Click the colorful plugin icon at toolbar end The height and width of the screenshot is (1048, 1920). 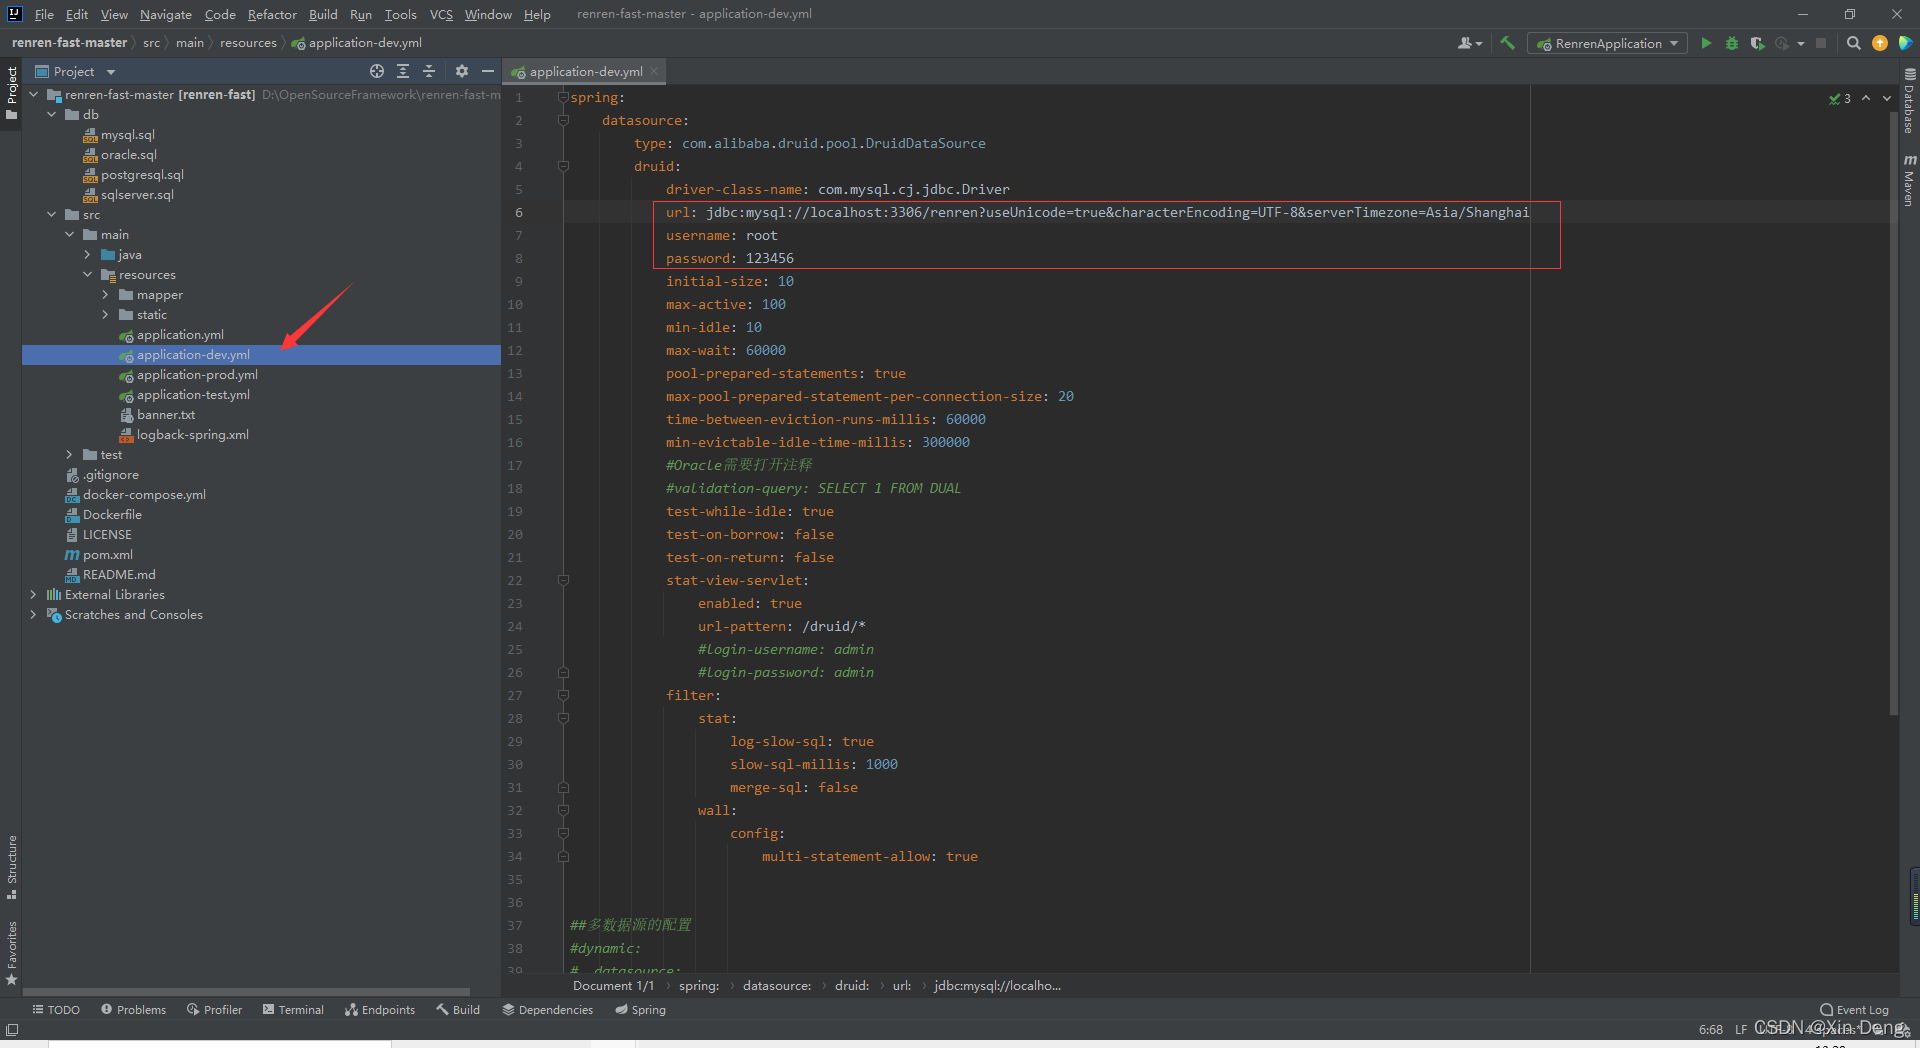pos(1905,43)
